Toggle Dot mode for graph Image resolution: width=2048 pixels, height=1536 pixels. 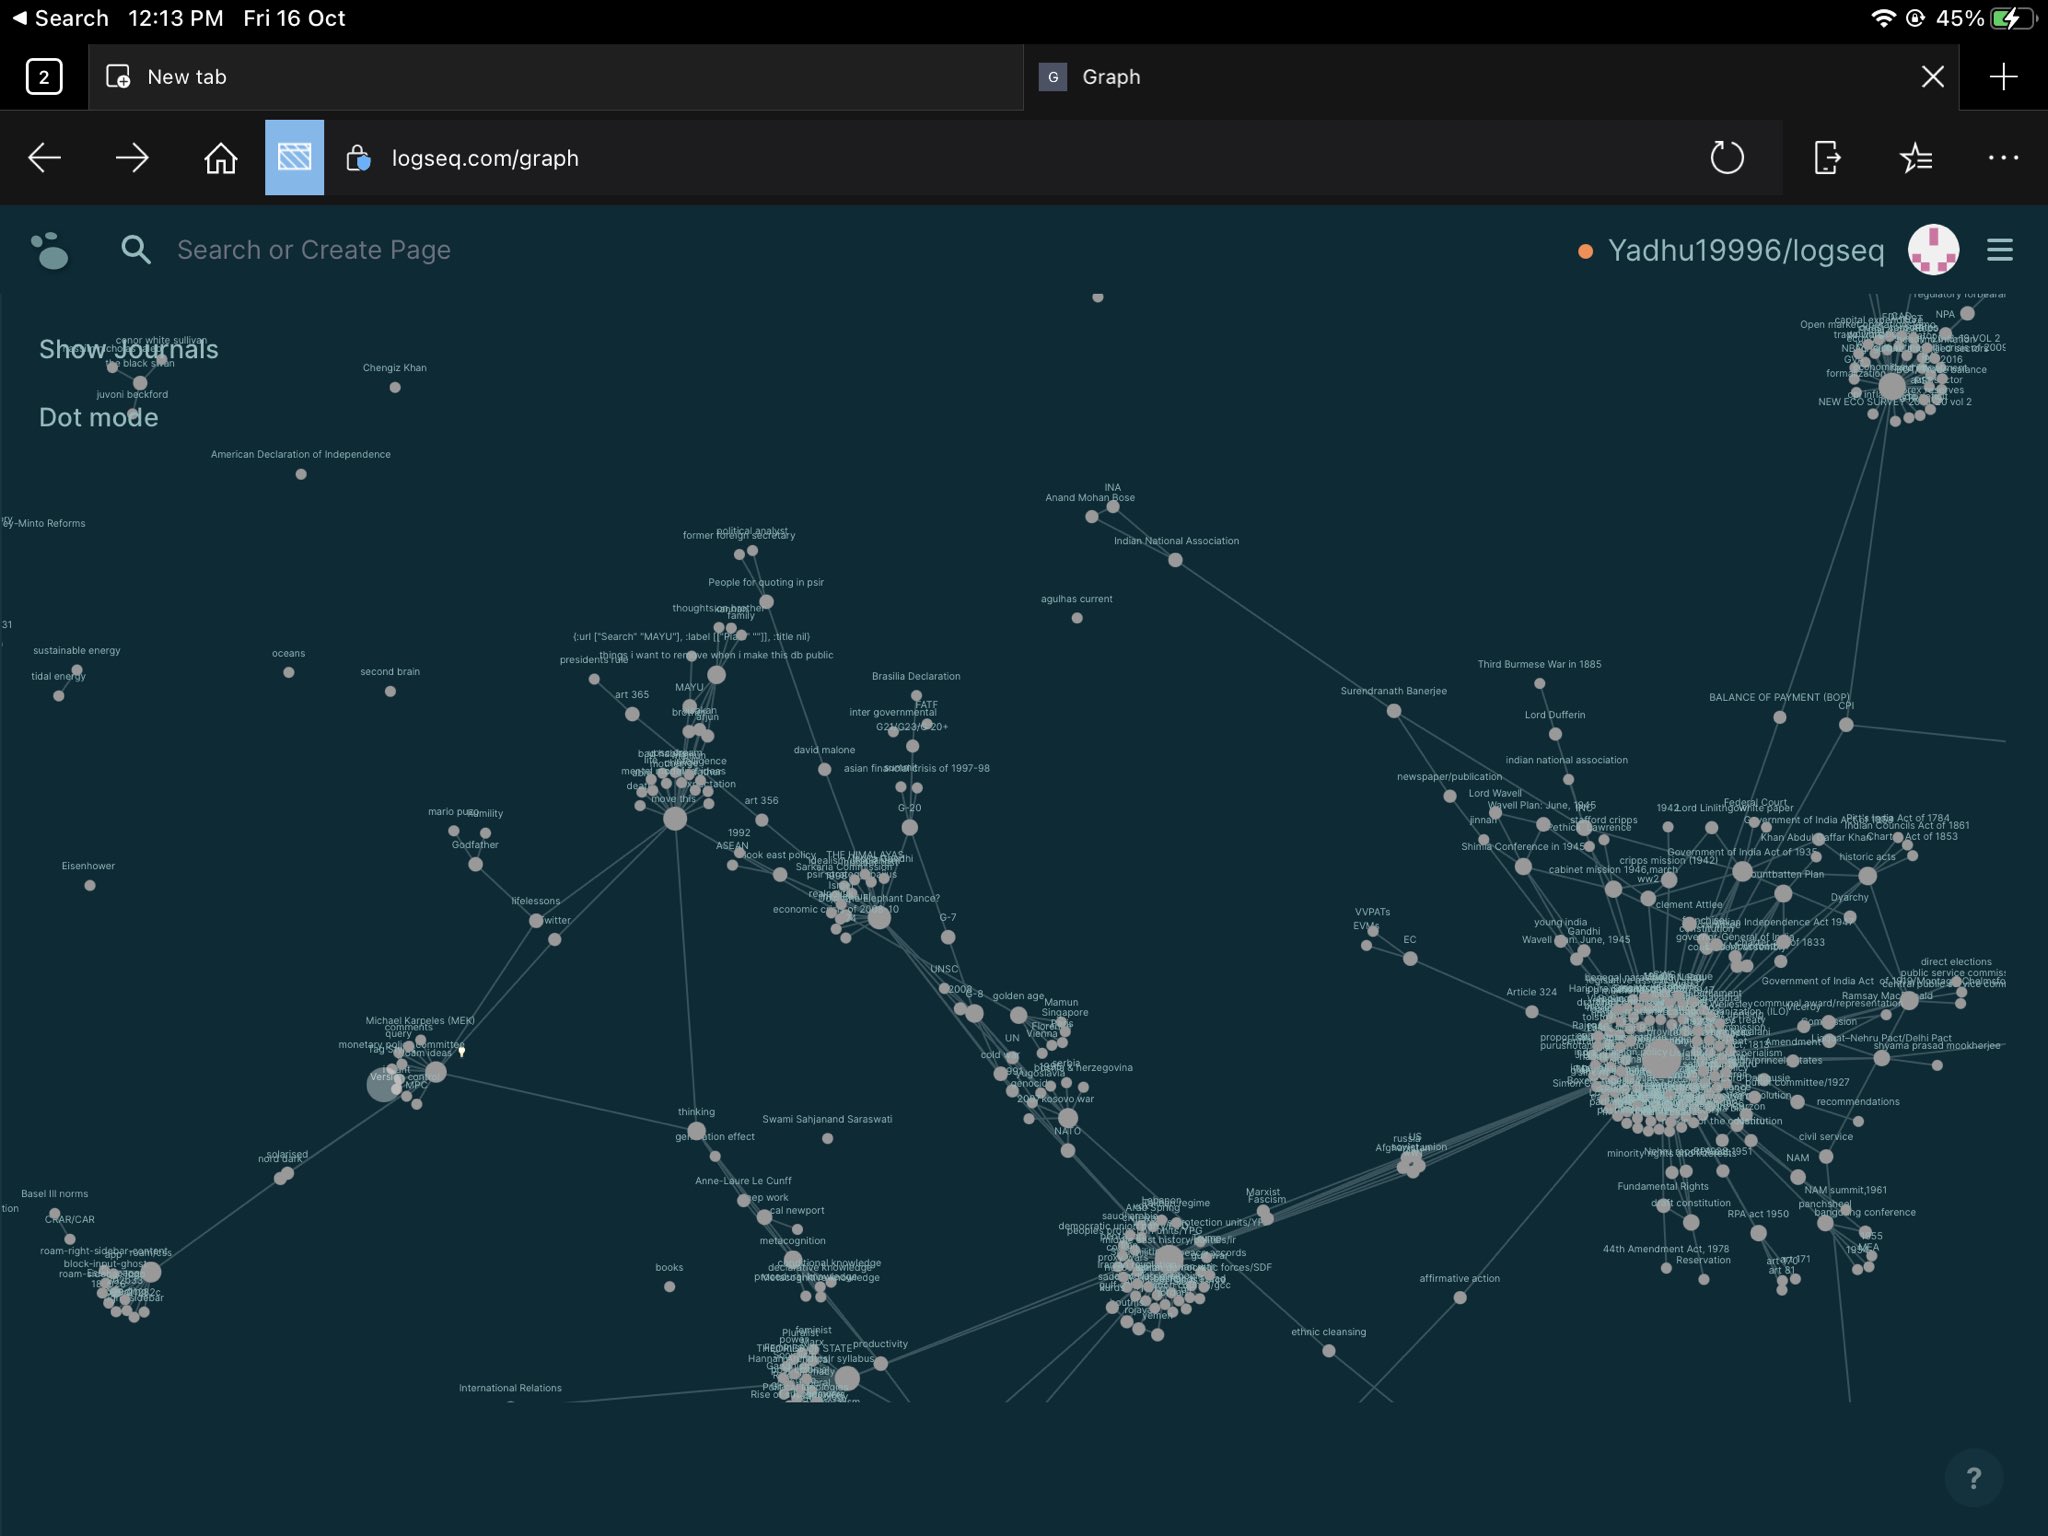point(98,417)
